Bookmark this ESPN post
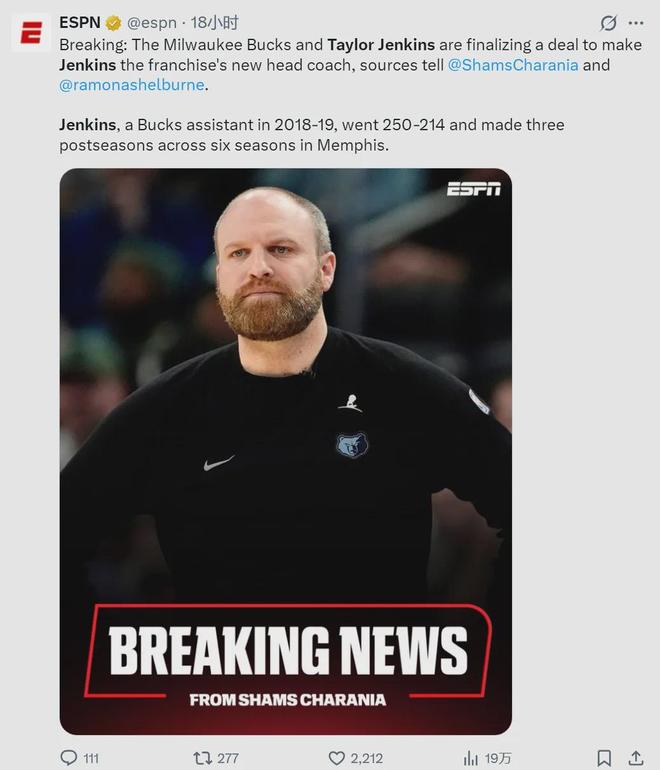This screenshot has height=770, width=660. [x=604, y=758]
